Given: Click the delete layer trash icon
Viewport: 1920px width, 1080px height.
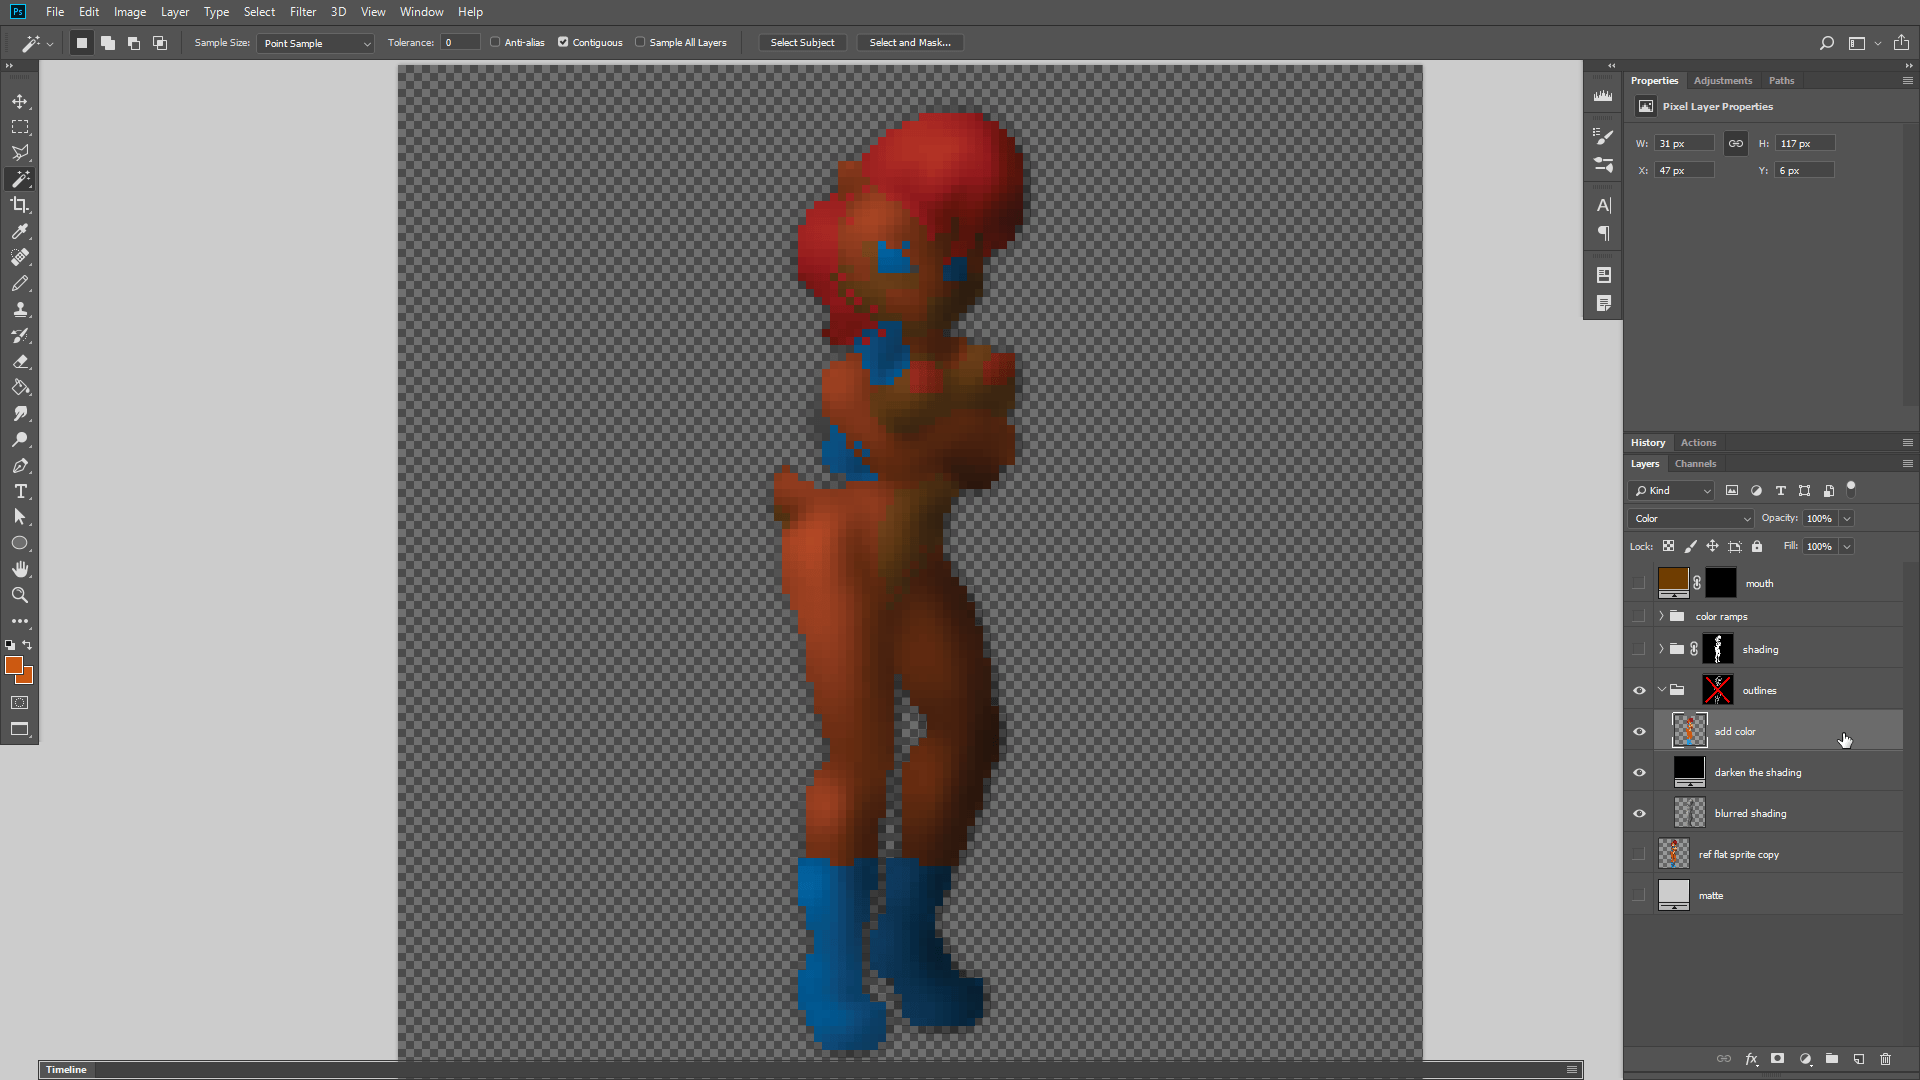Looking at the screenshot, I should pyautogui.click(x=1885, y=1059).
